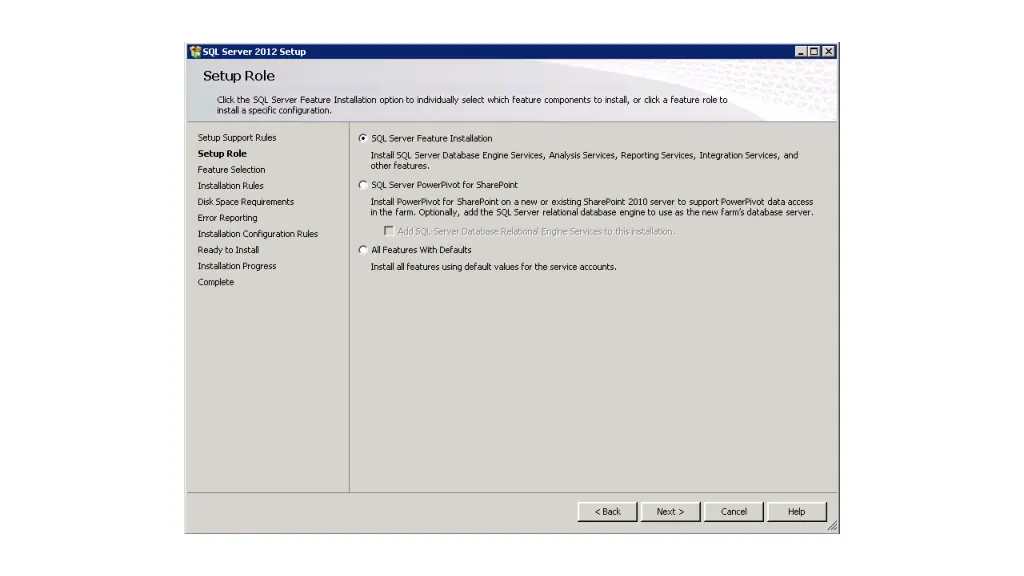The image size is (1024, 576).
Task: Maximize the SQL Server 2012 Setup window
Action: pyautogui.click(x=814, y=52)
